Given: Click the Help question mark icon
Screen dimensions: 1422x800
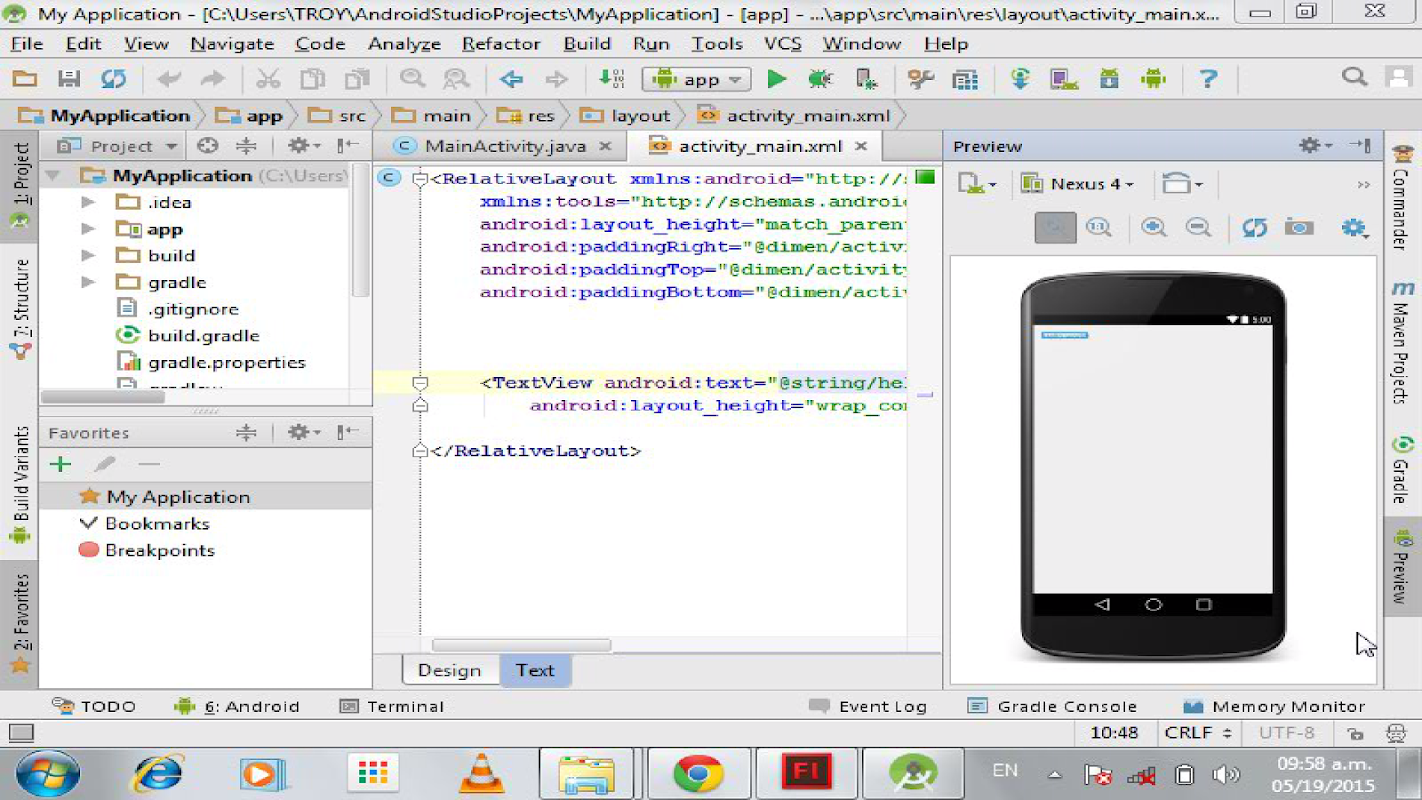Looking at the screenshot, I should [1208, 79].
